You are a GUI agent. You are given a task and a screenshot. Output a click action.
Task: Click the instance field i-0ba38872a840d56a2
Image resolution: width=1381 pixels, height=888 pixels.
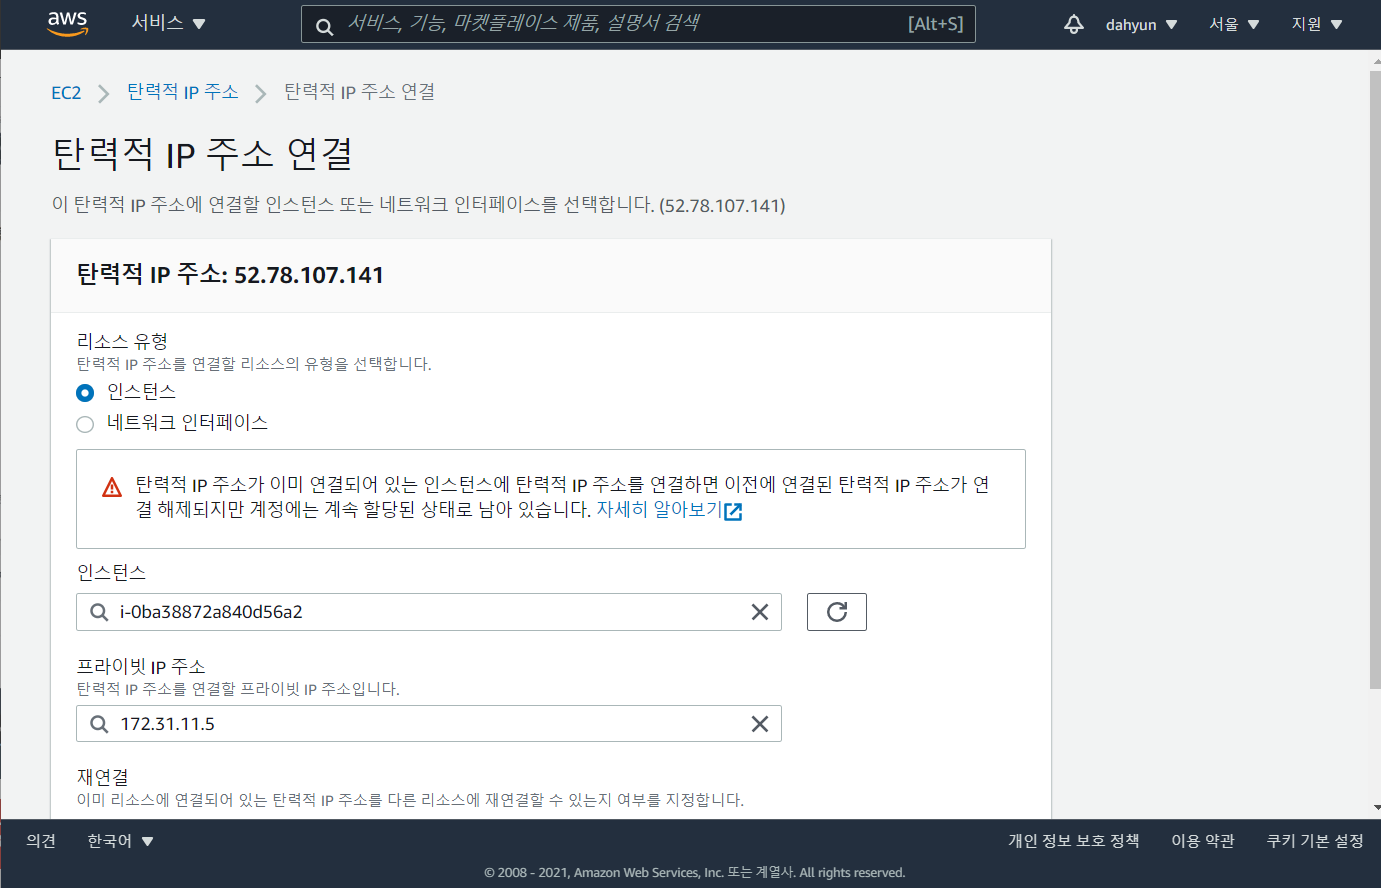click(x=429, y=612)
